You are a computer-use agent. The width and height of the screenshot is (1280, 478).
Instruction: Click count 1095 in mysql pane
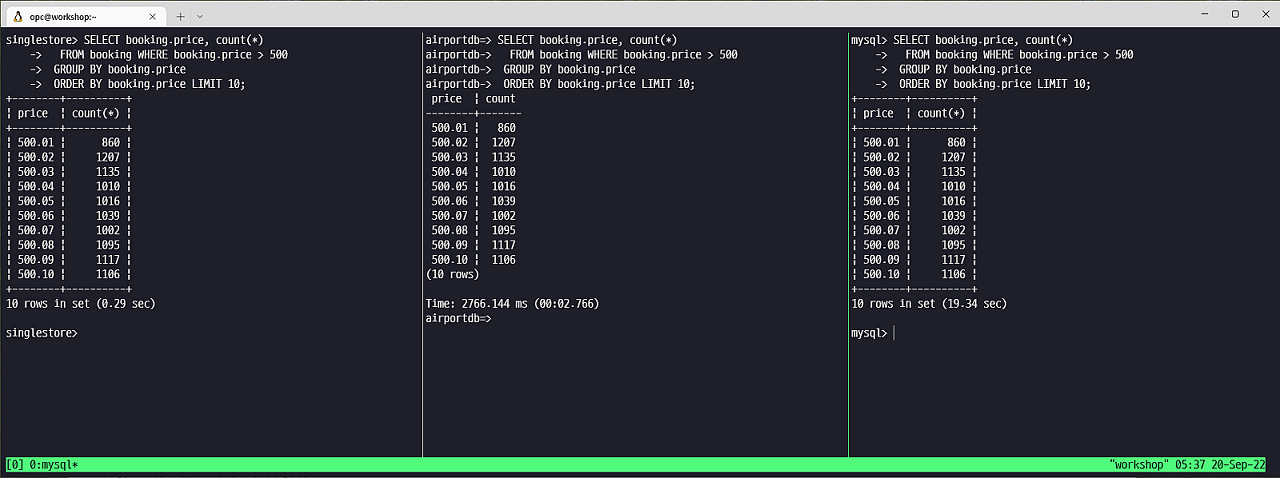tap(953, 245)
